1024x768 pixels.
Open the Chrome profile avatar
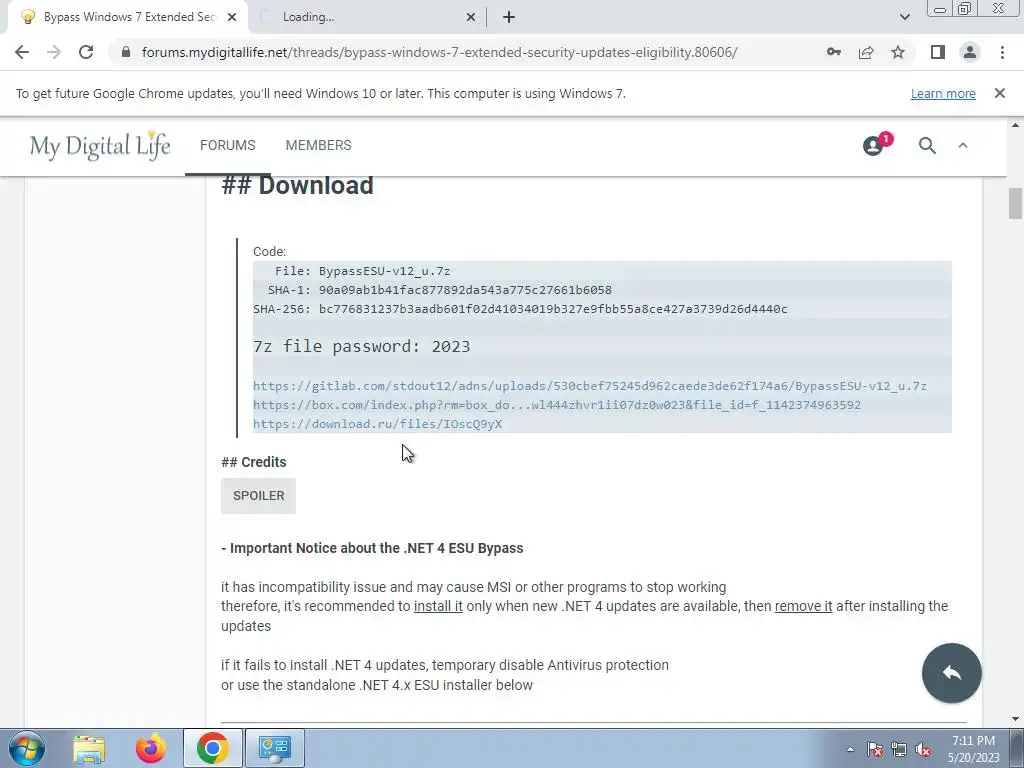click(970, 52)
